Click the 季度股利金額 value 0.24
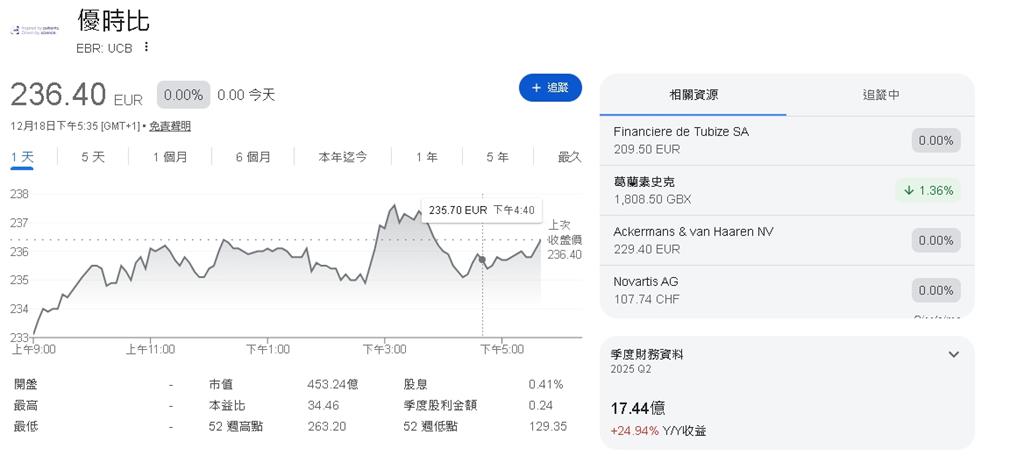The width and height of the screenshot is (1024, 463). point(541,406)
